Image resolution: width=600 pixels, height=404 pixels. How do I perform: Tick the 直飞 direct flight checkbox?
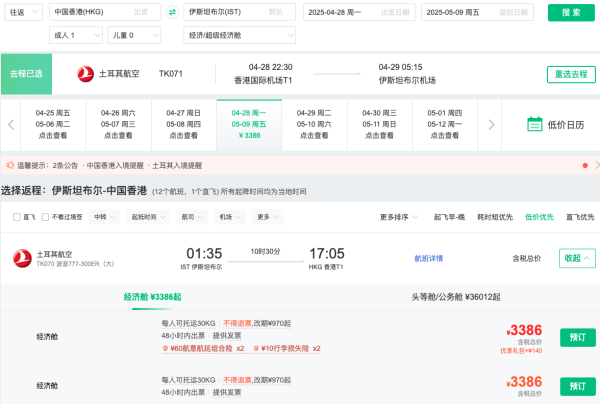[x=16, y=217]
